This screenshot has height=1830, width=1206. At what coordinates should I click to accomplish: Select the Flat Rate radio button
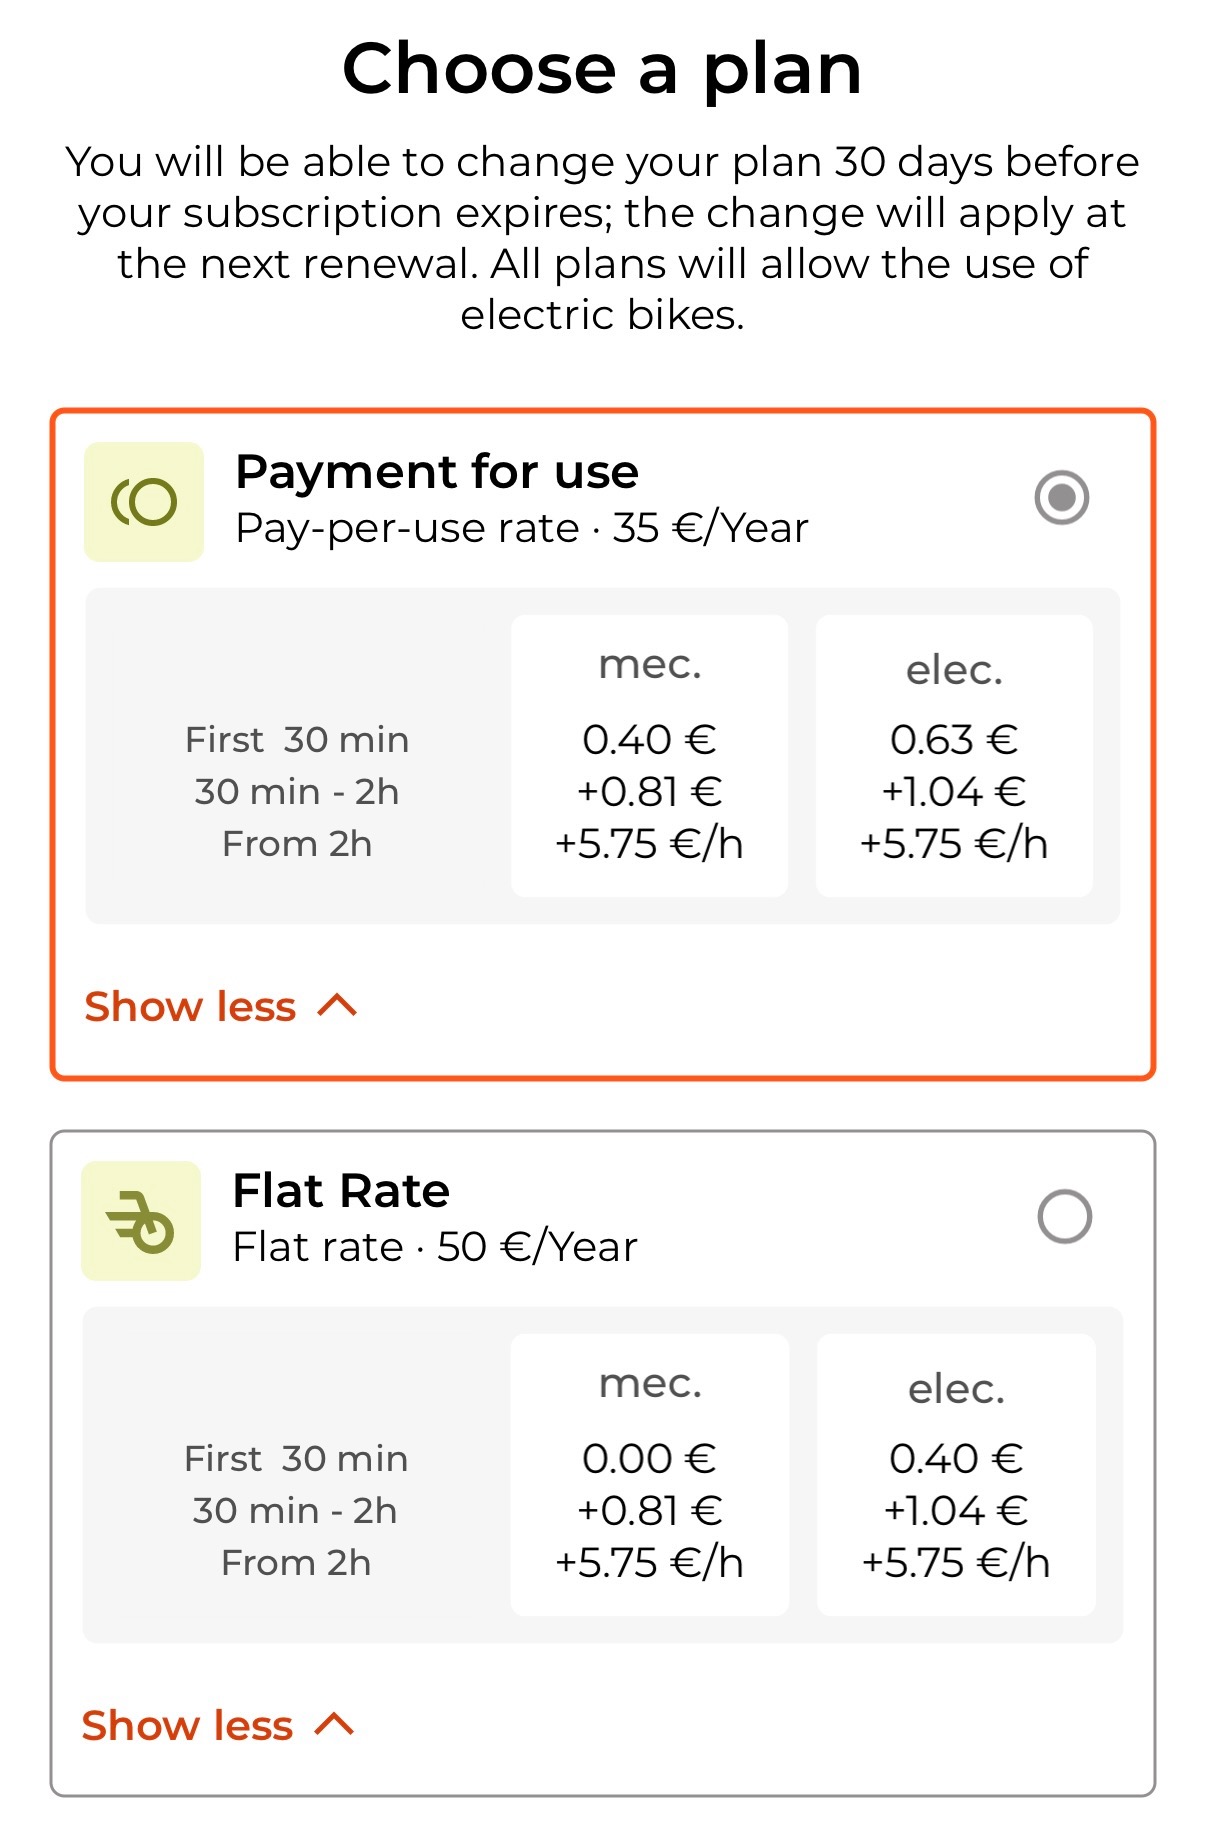click(x=1065, y=1217)
